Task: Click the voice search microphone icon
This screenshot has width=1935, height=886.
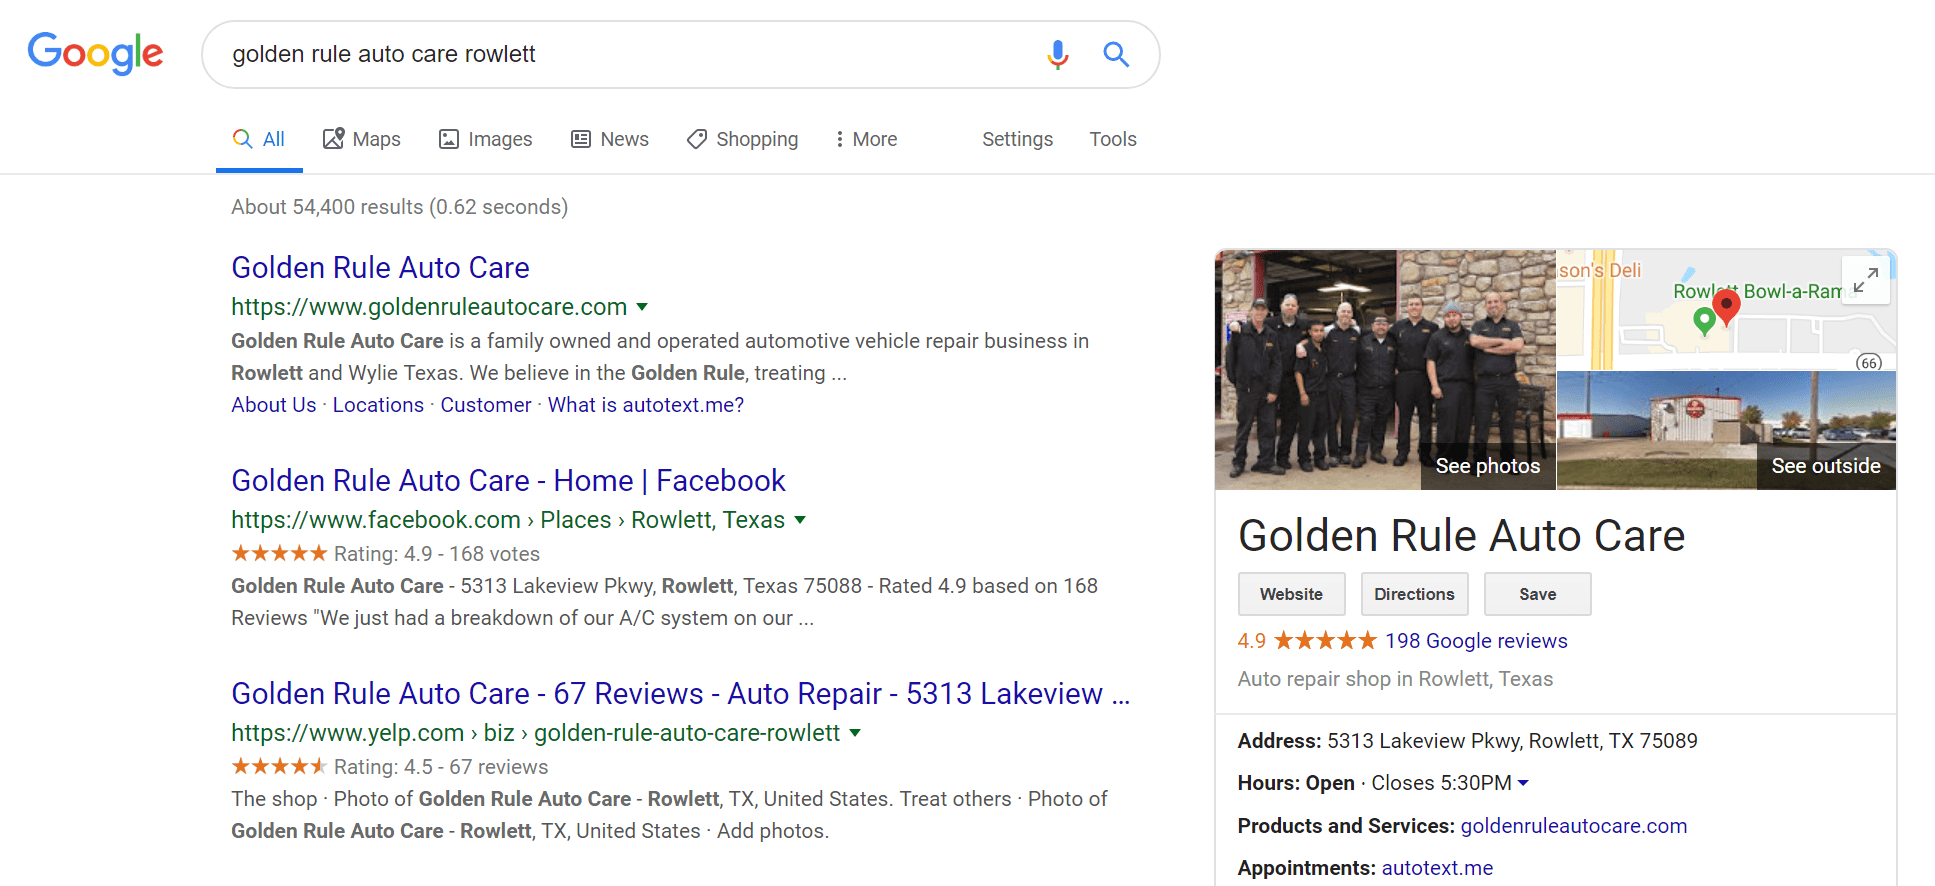Action: pyautogui.click(x=1057, y=54)
